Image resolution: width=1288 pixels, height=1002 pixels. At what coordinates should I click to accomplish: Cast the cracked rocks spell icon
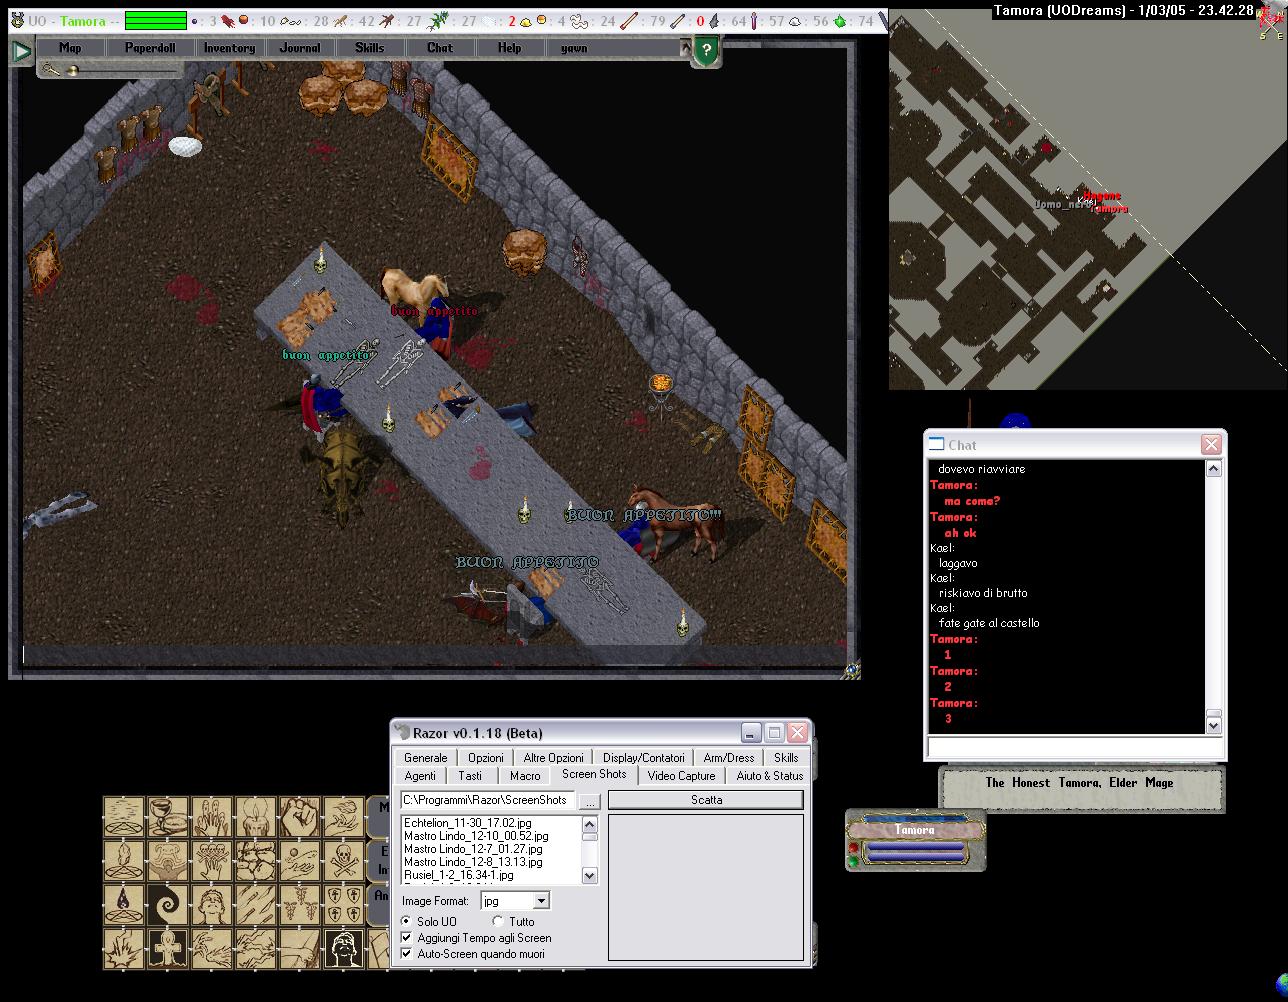tap(255, 861)
